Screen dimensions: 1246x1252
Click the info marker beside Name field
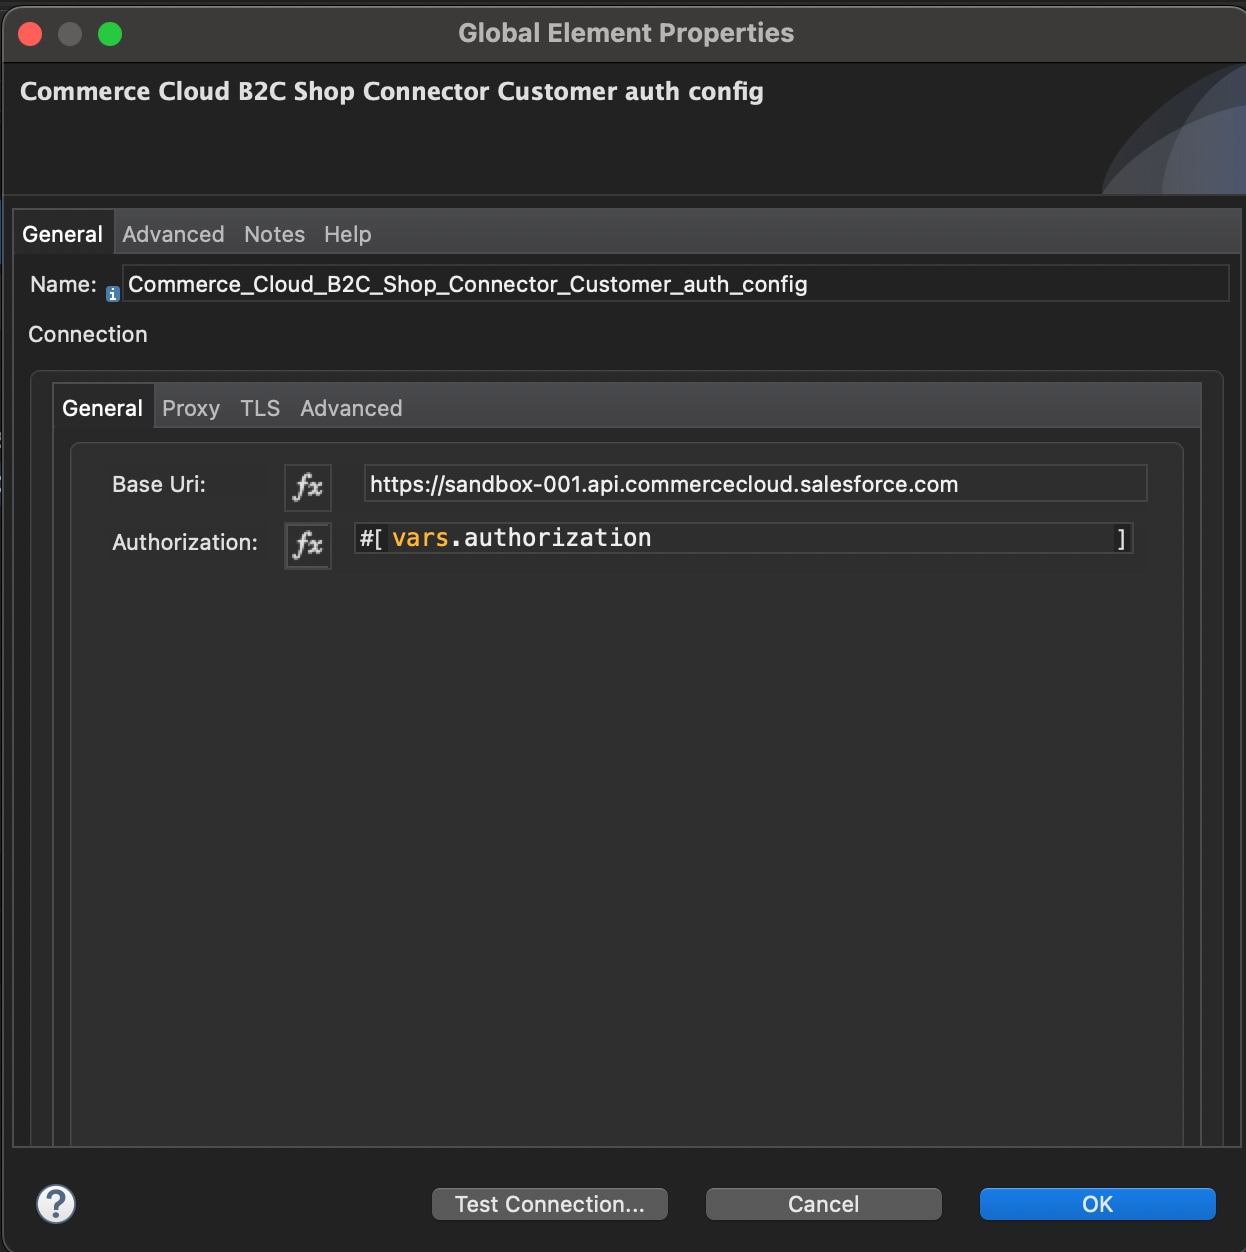click(x=113, y=294)
